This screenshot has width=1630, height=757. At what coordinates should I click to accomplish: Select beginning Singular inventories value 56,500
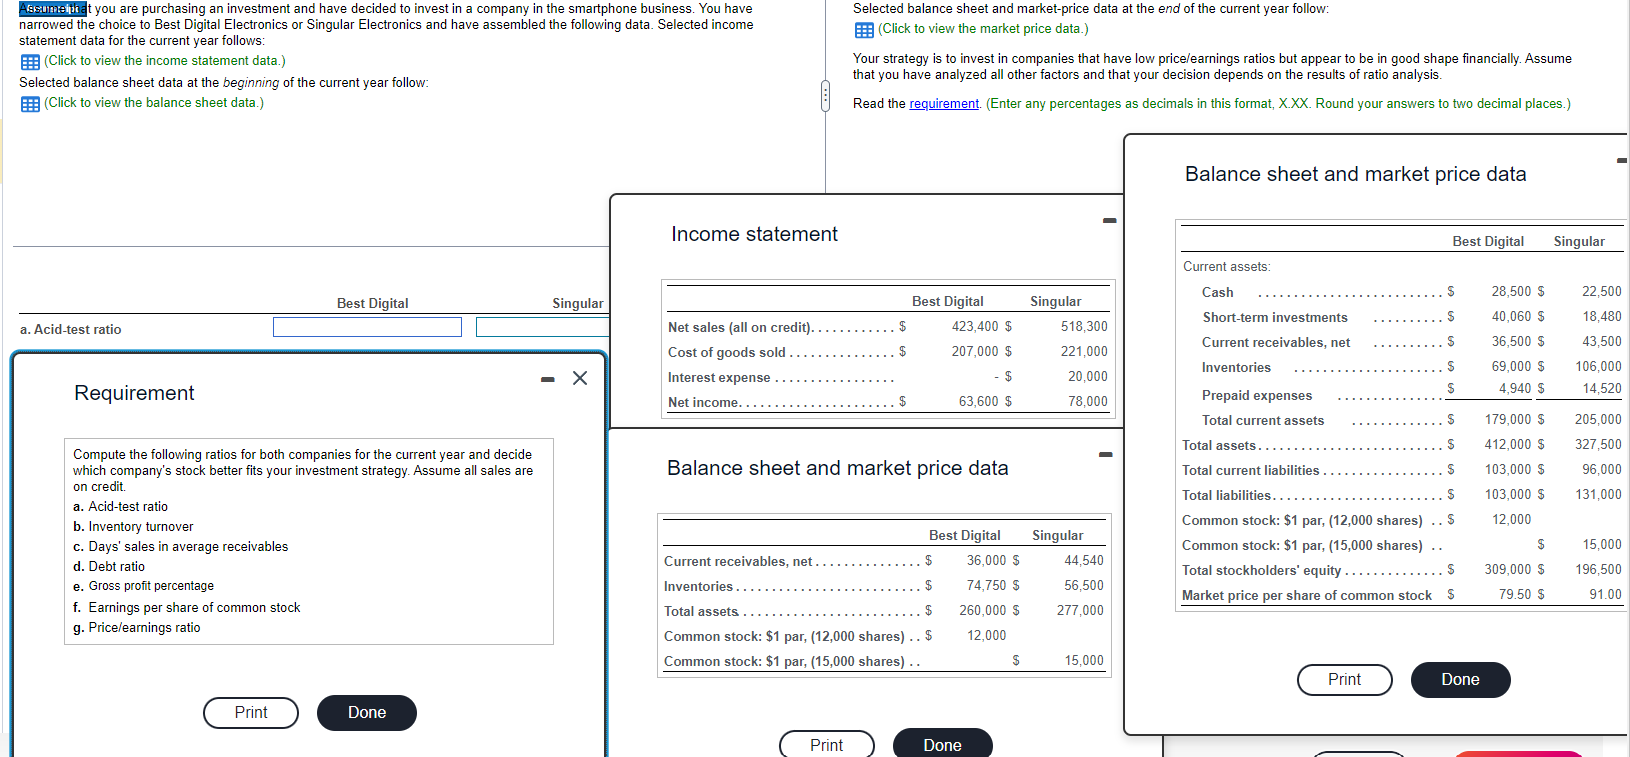(x=1084, y=586)
